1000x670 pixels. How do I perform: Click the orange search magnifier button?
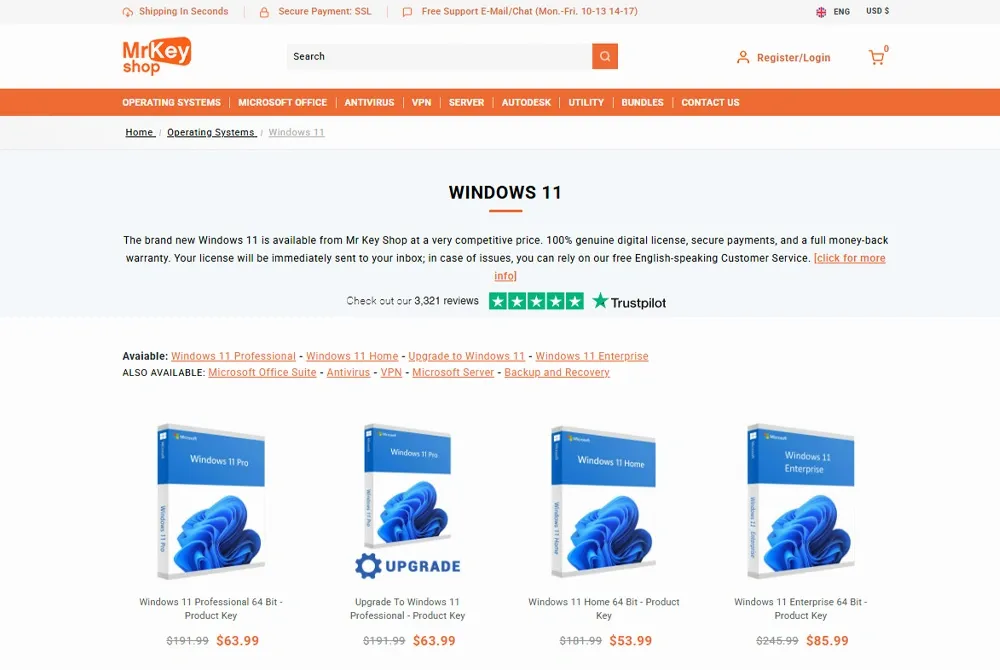pos(605,56)
